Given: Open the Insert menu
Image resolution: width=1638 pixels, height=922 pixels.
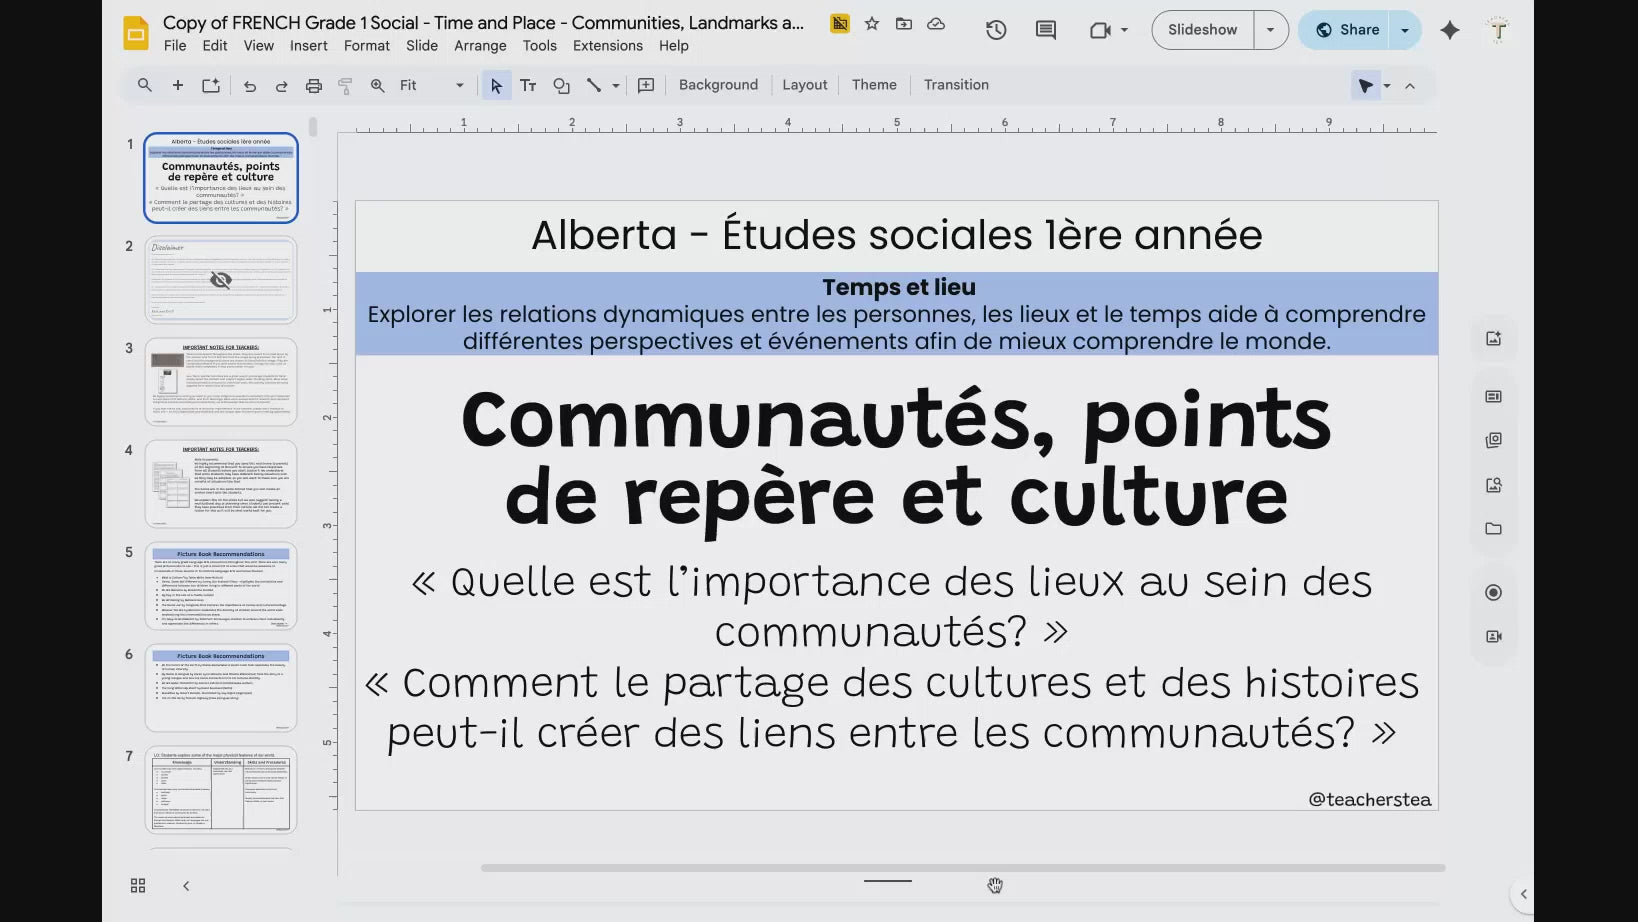Looking at the screenshot, I should (308, 46).
